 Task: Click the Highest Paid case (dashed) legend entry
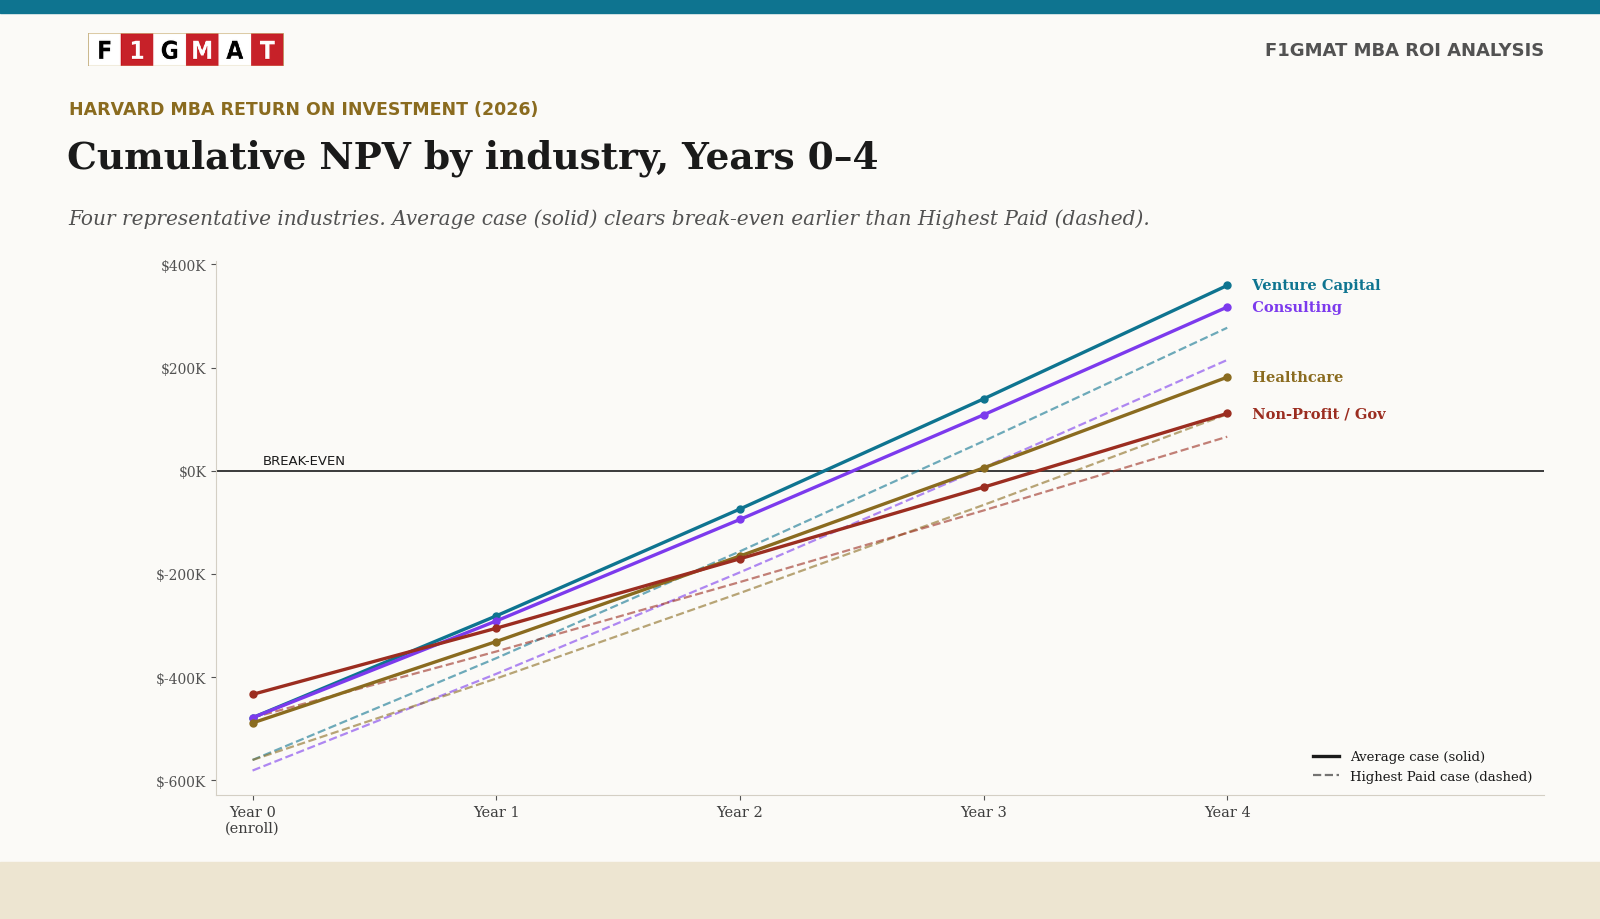point(1422,777)
